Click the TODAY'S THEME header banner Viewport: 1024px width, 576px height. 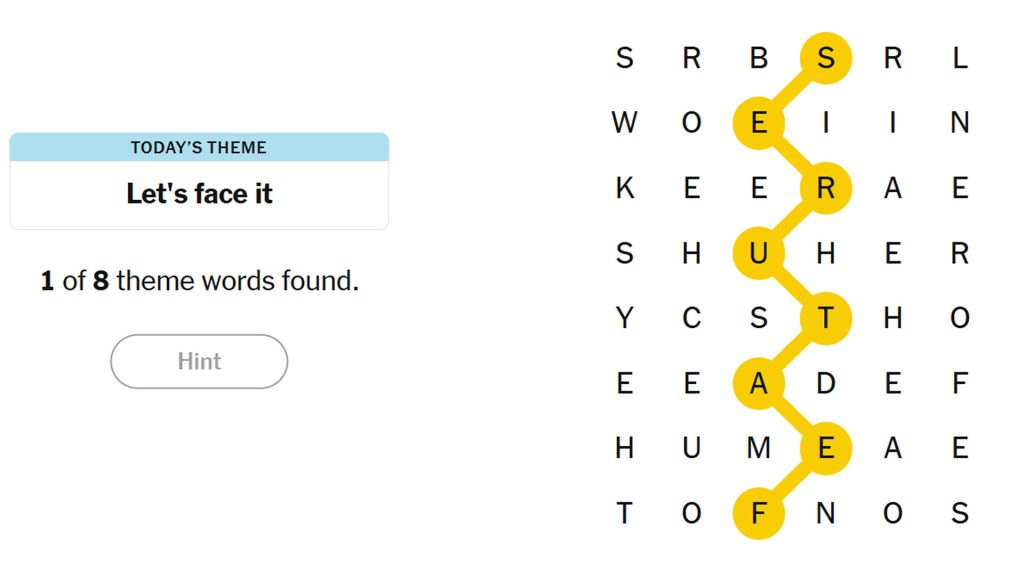click(198, 146)
